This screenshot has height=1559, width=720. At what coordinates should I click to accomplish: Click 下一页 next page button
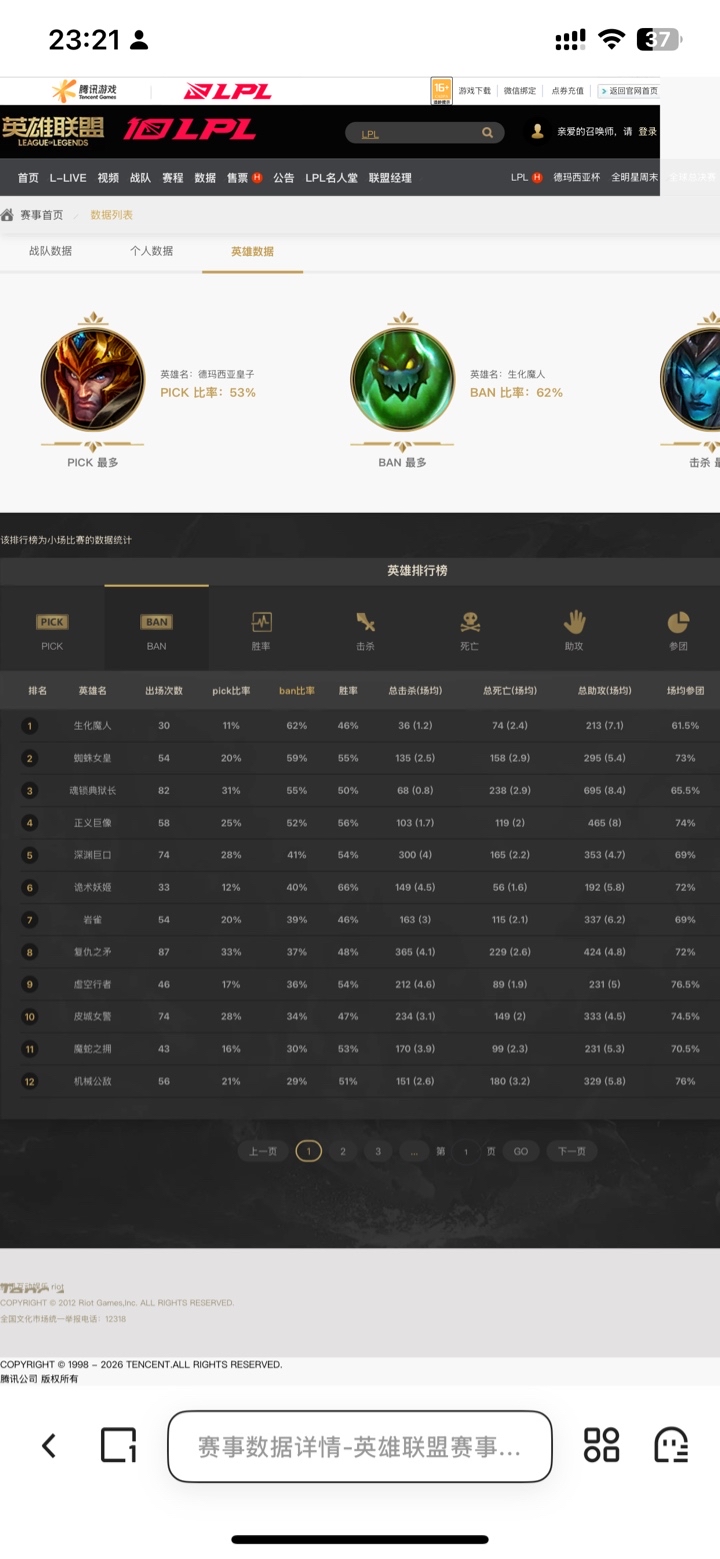point(571,1151)
